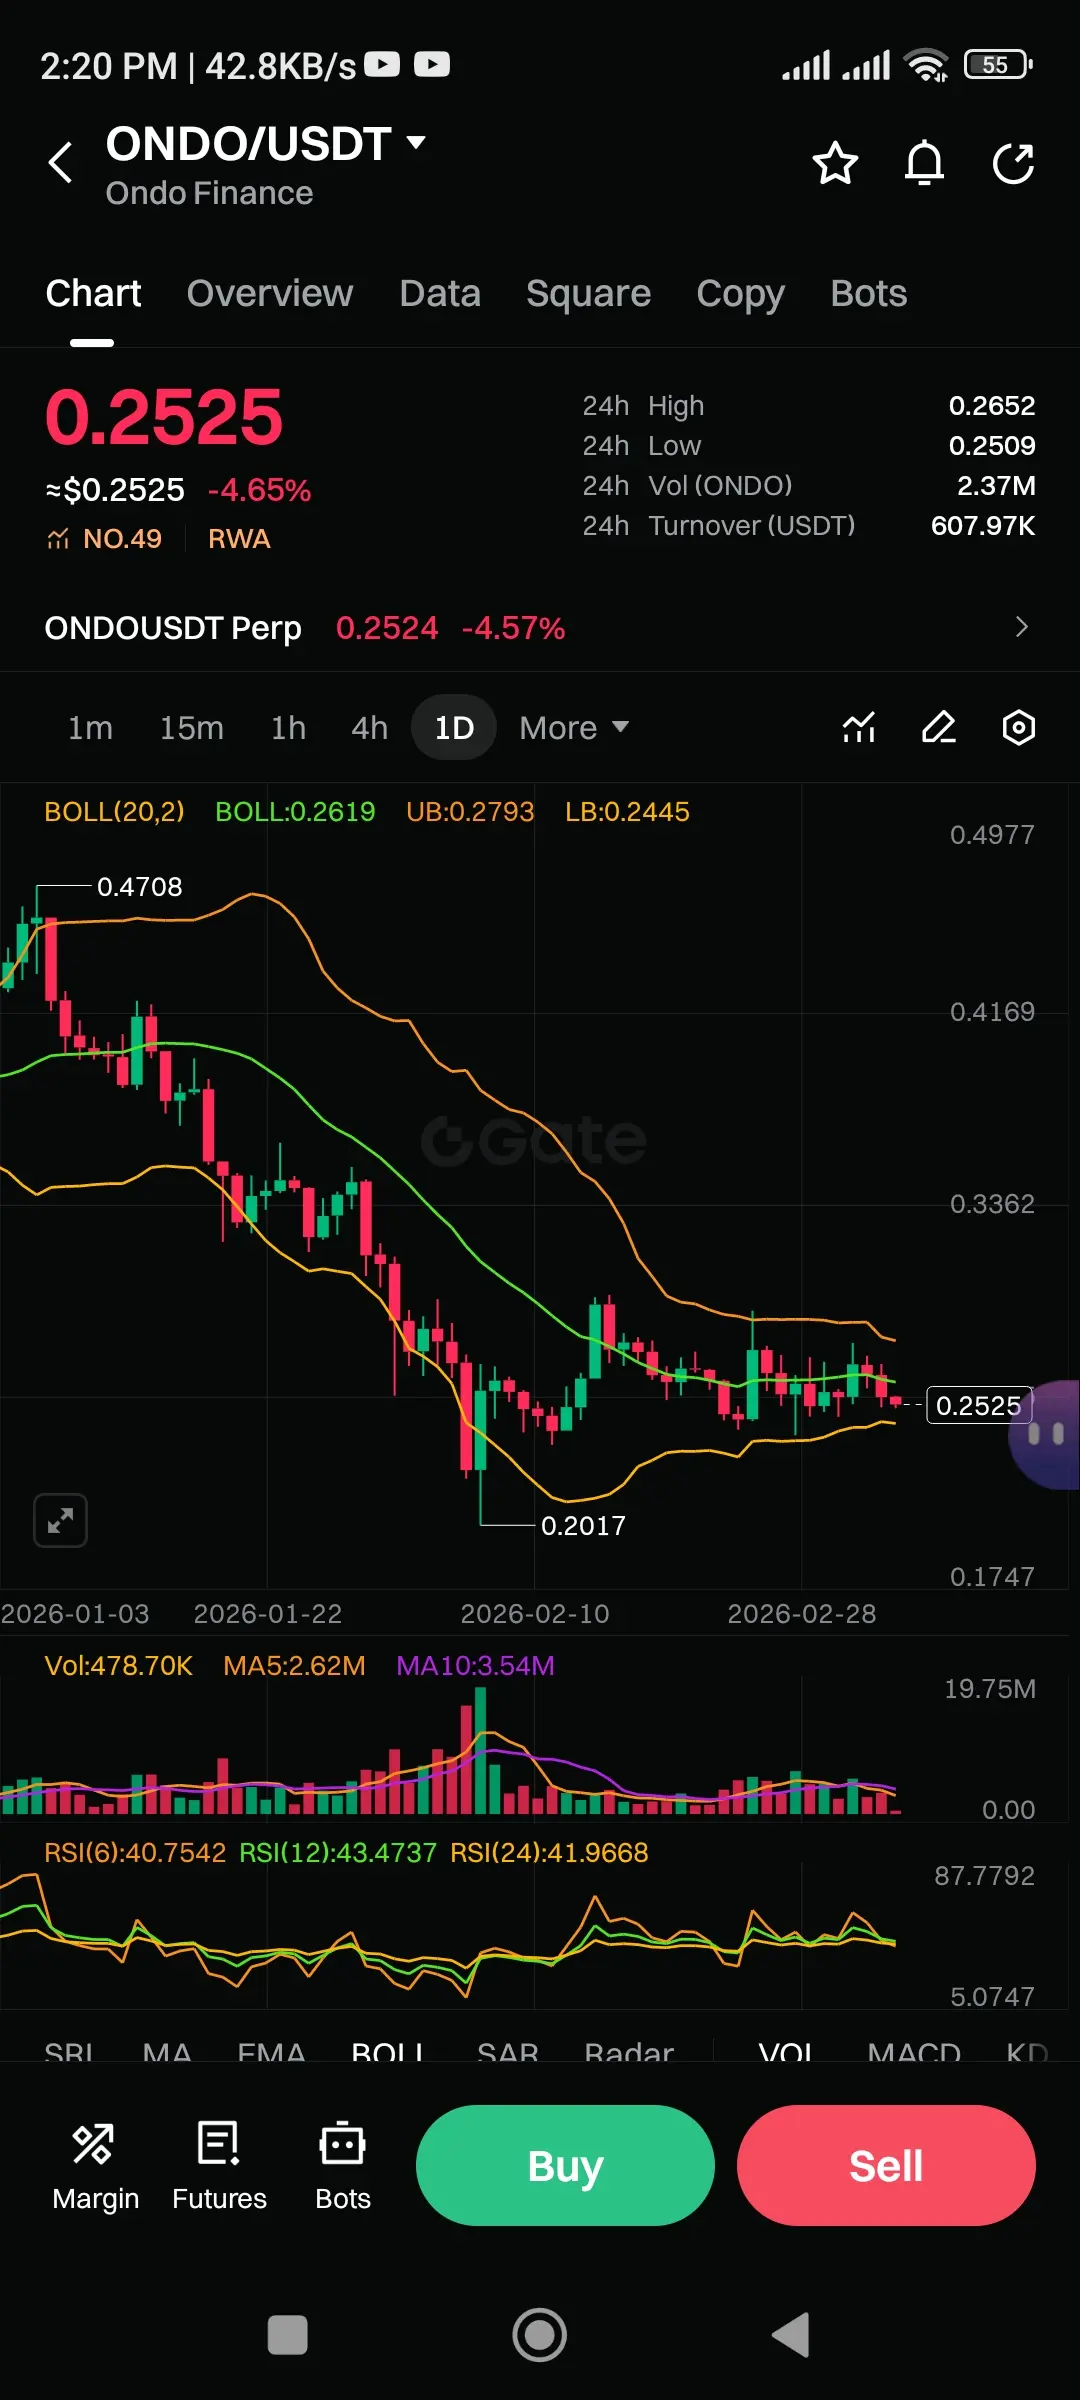Select the 15m timeframe
The image size is (1080, 2400).
[192, 727]
